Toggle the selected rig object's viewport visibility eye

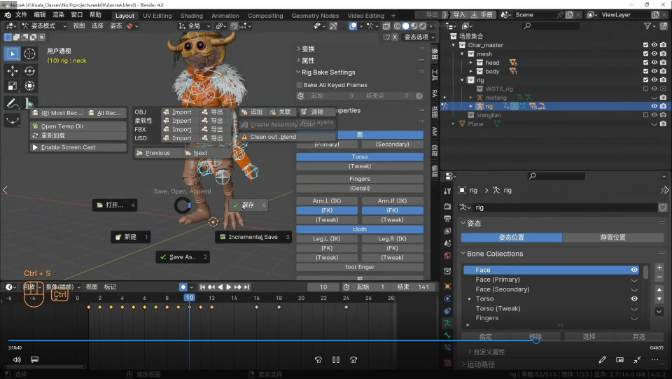click(654, 106)
